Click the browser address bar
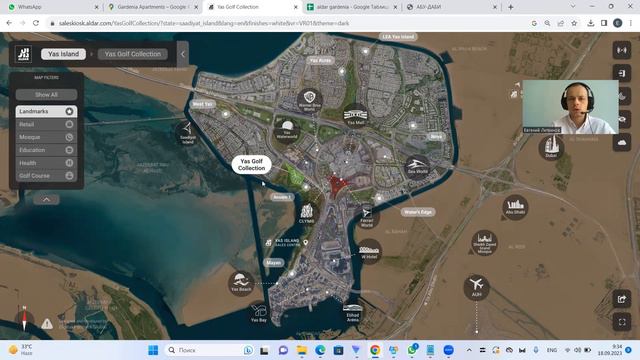 tap(286, 23)
